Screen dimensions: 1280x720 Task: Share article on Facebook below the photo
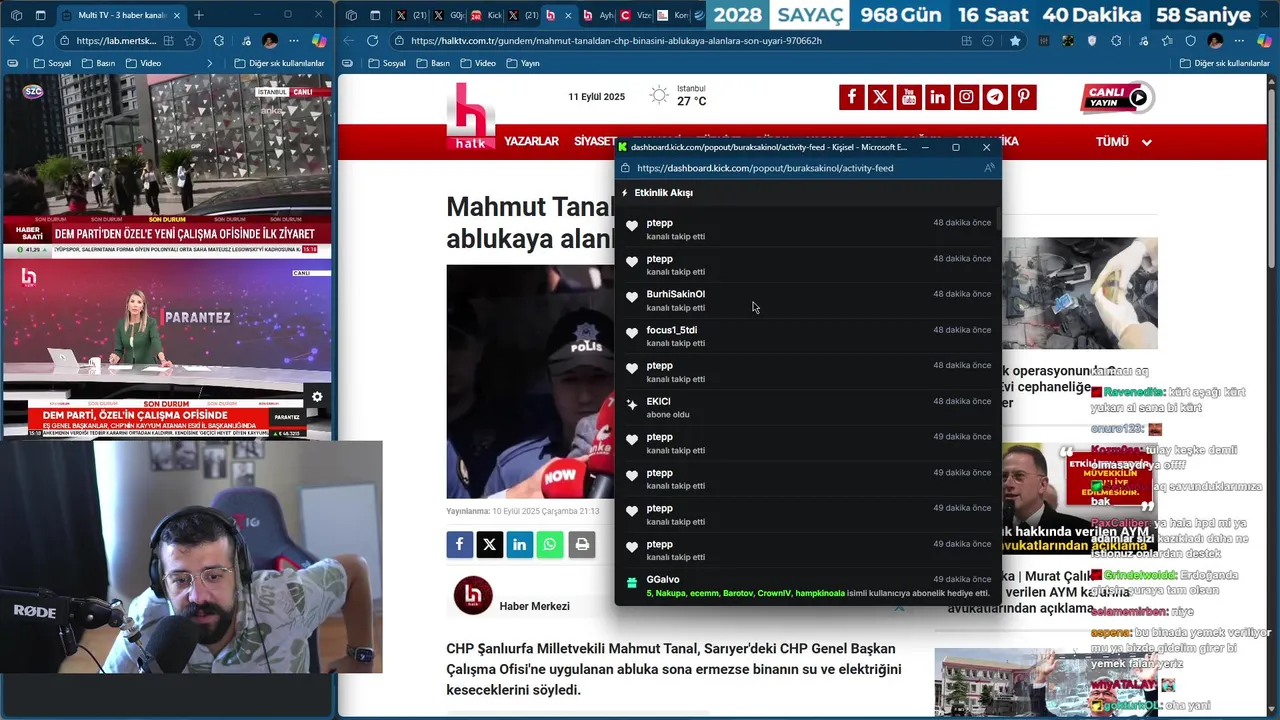[x=459, y=544]
